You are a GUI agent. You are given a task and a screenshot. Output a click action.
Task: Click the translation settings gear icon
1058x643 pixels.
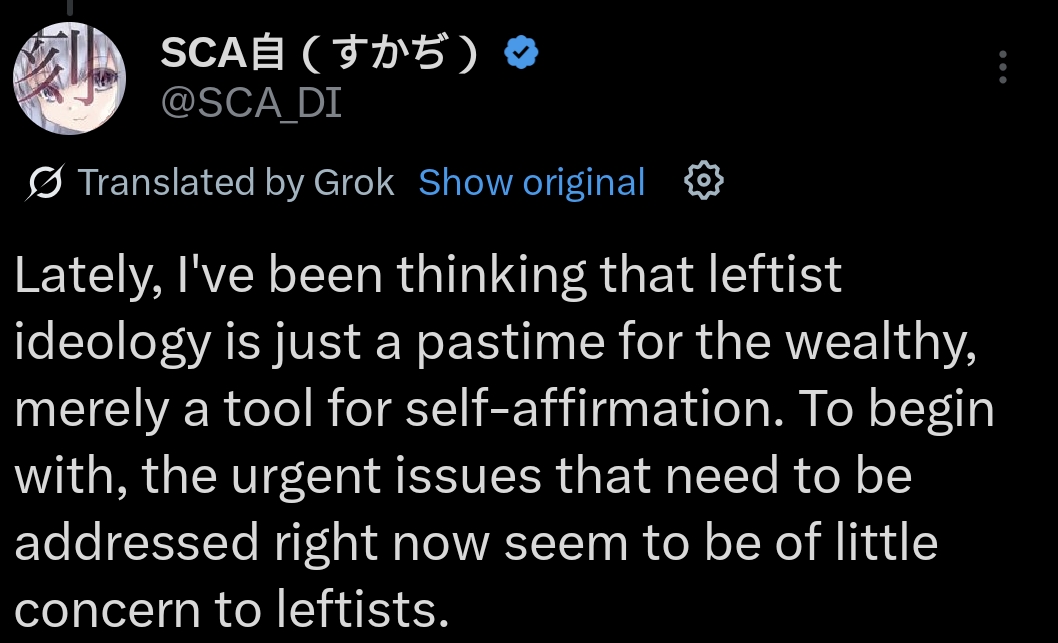pos(703,182)
